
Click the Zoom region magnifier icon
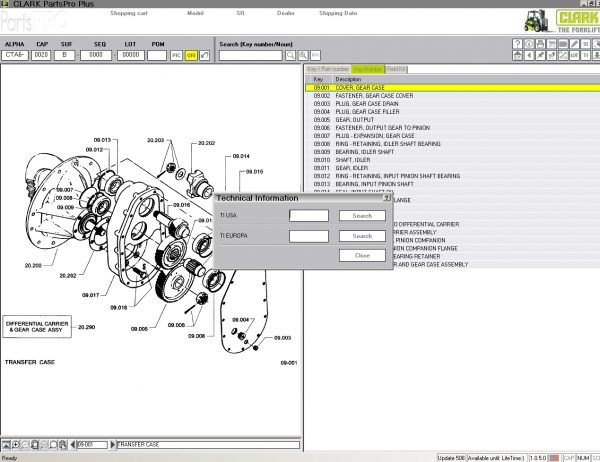(x=53, y=445)
